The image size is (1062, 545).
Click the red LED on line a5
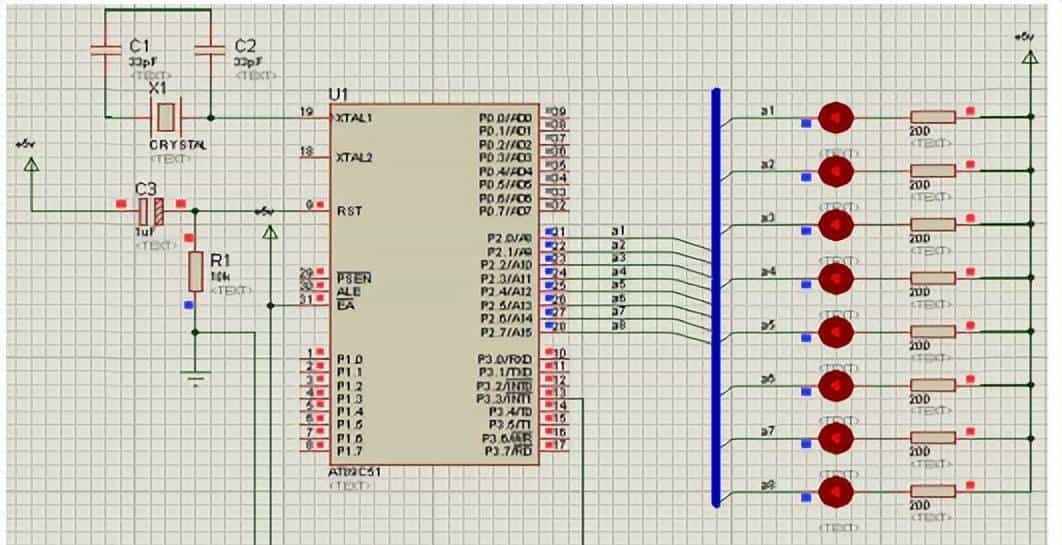(835, 331)
